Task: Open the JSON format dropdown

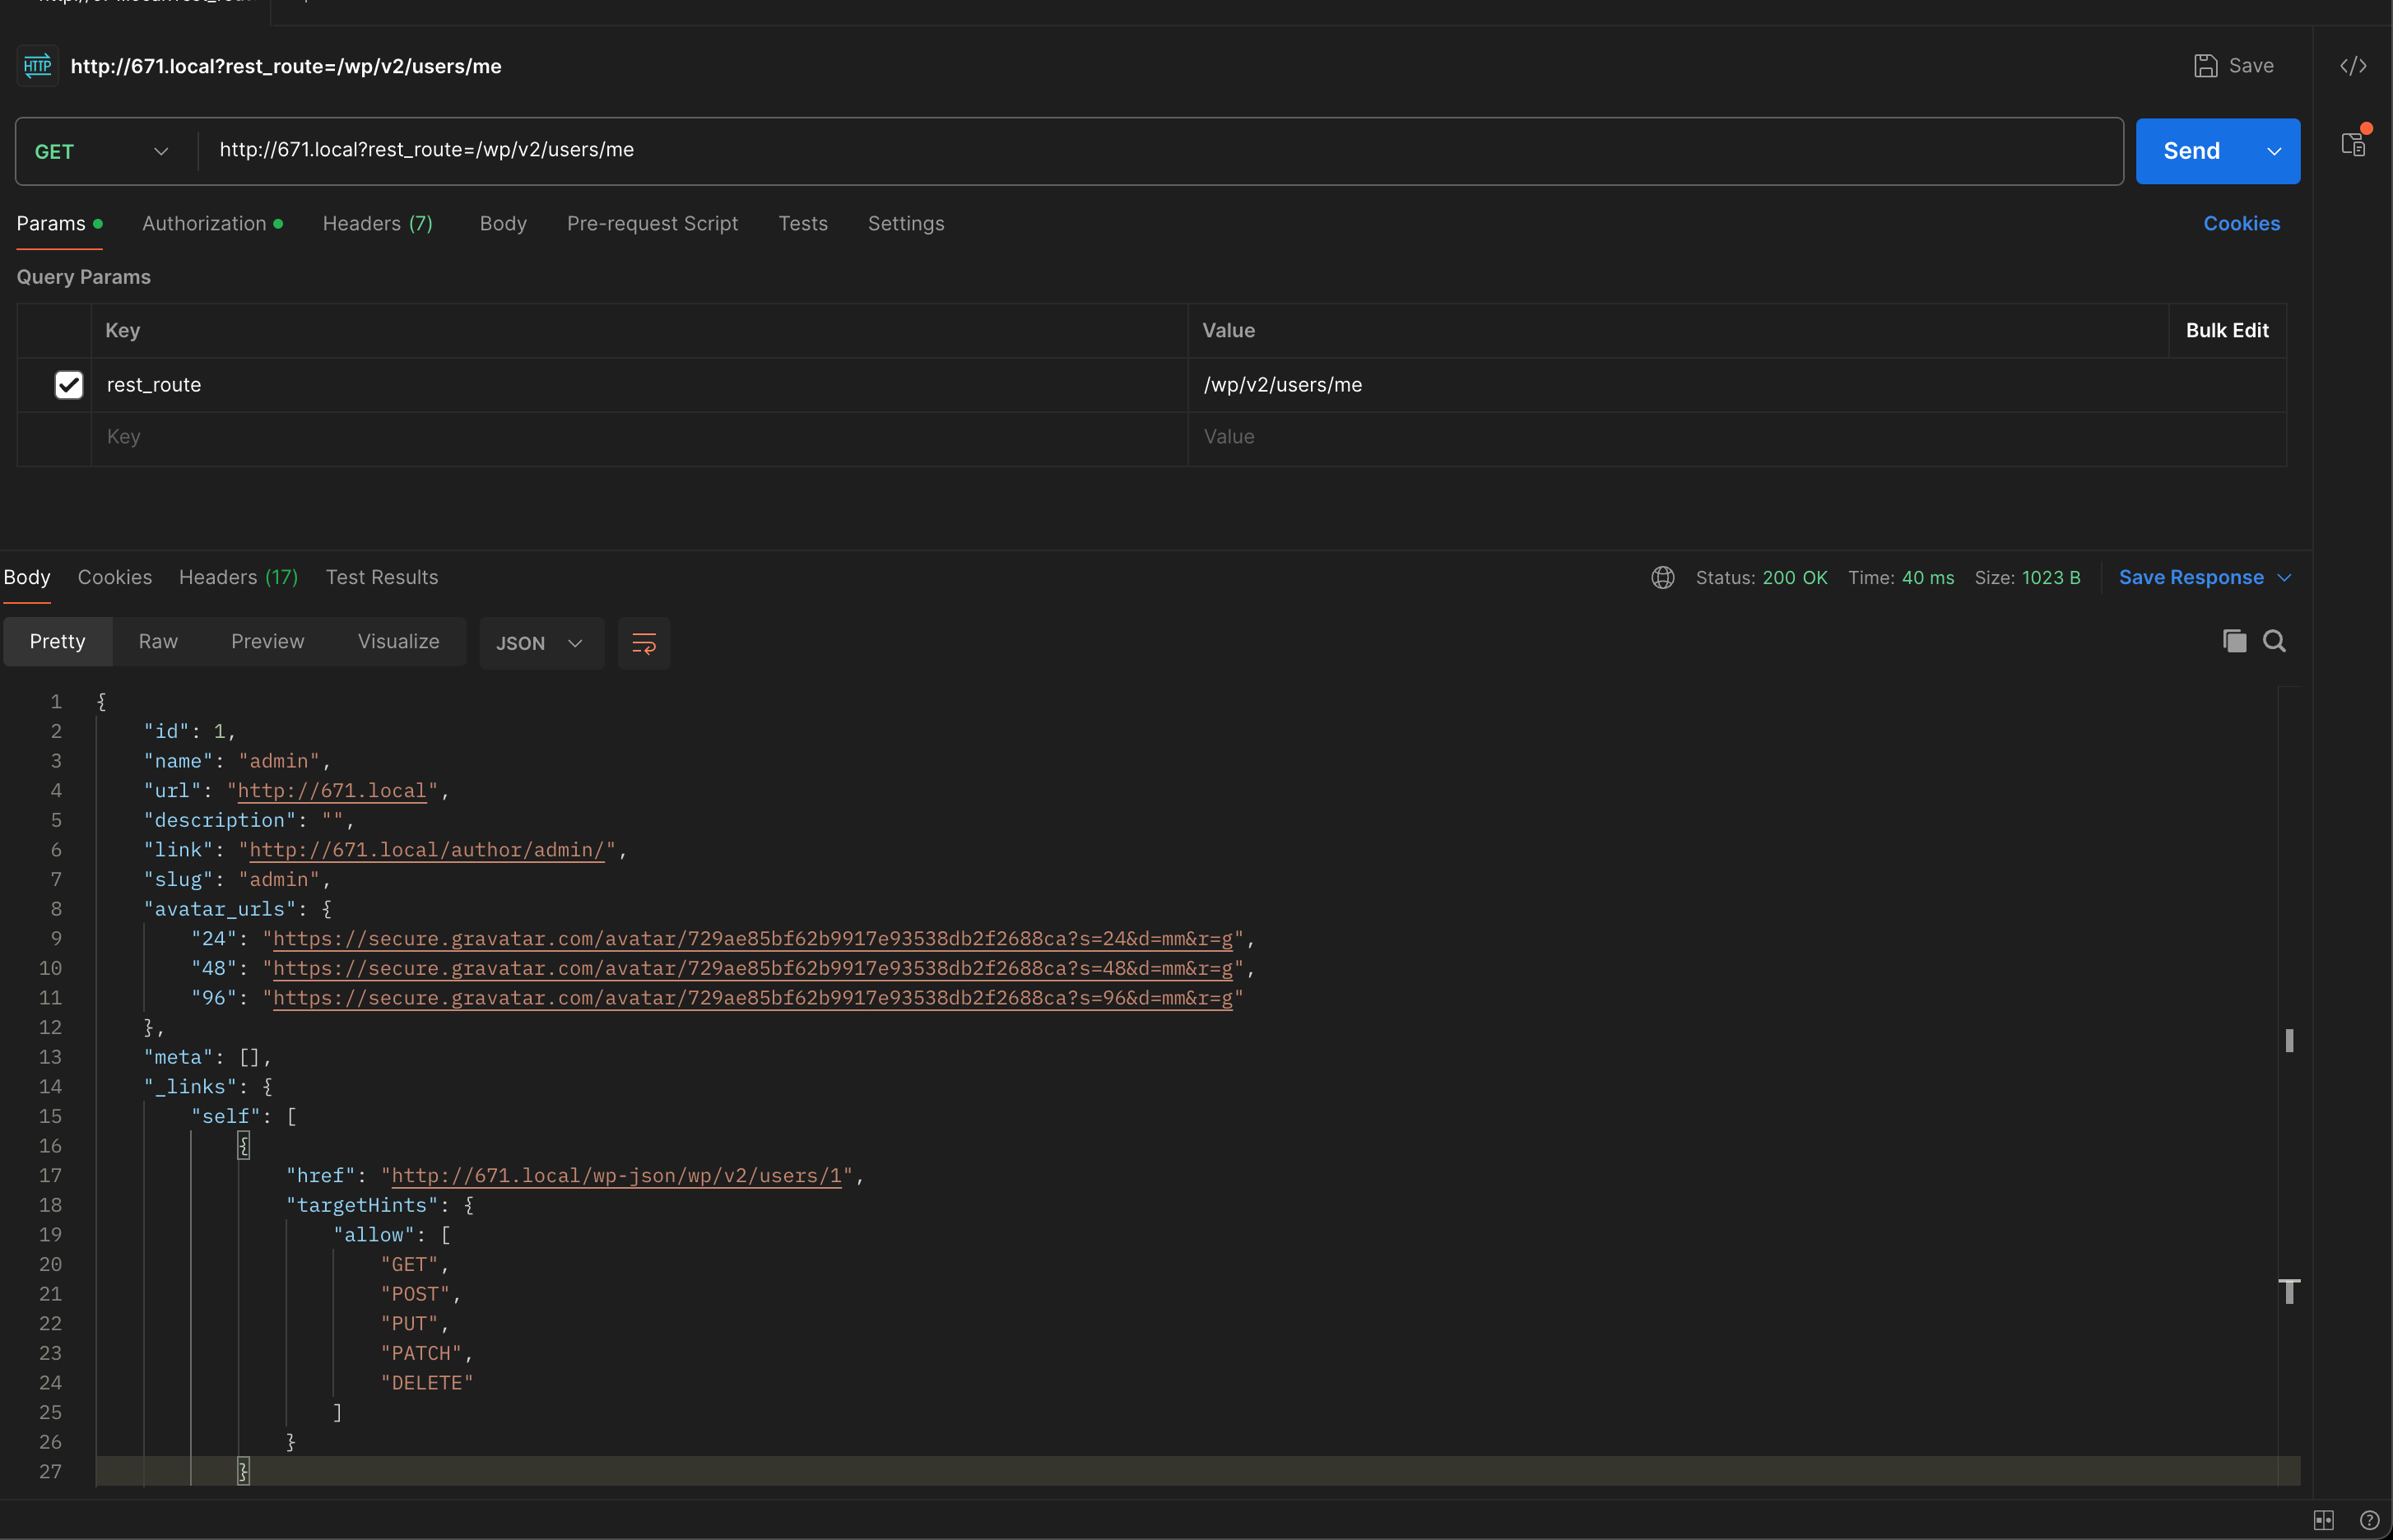Action: click(x=540, y=643)
